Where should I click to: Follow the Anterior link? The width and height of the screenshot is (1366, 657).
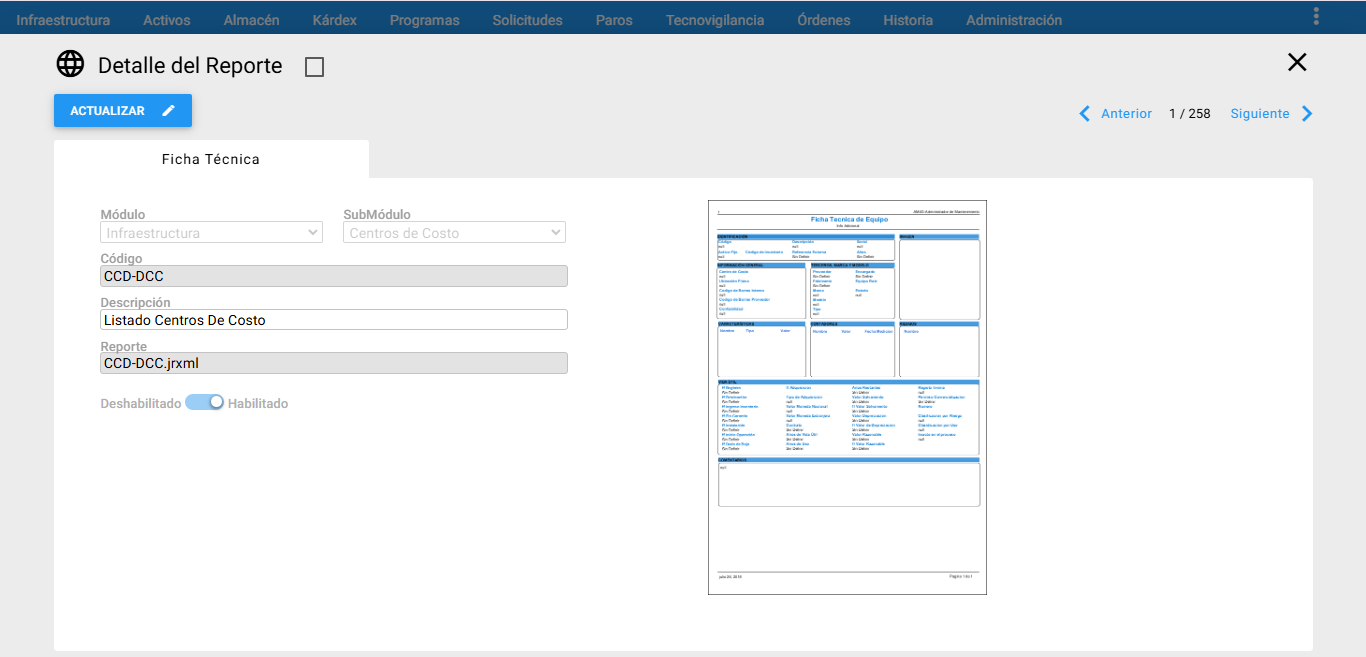click(x=1126, y=114)
